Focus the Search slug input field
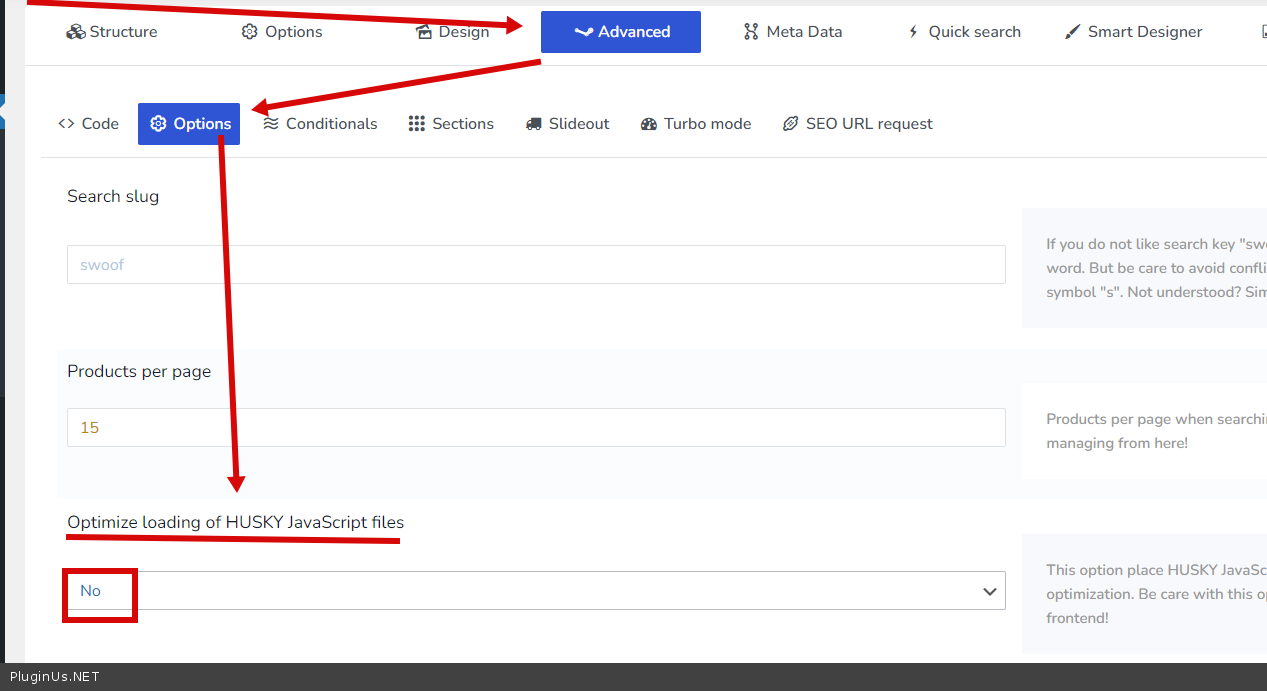Screen dimensions: 1267x691 coord(536,265)
